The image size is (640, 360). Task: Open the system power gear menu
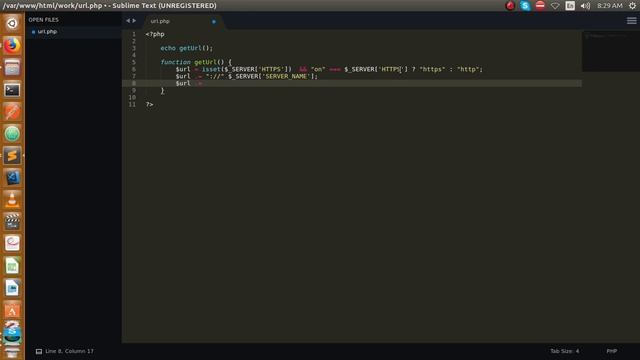632,6
